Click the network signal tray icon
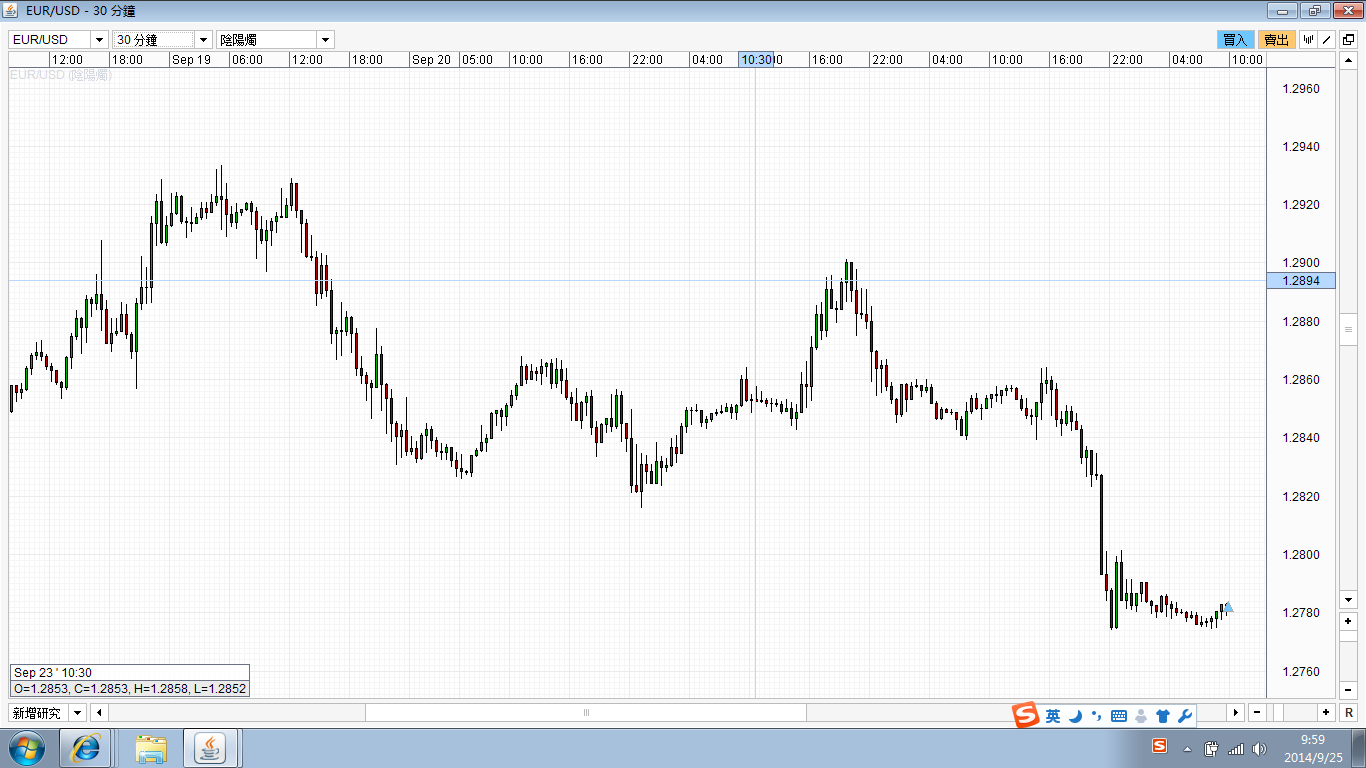The width and height of the screenshot is (1366, 768). coord(1237,748)
